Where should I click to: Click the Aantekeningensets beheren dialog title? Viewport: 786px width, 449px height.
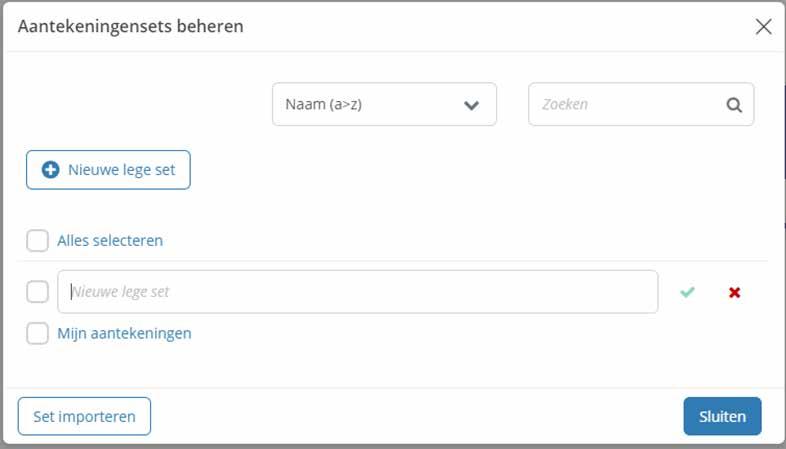coord(131,27)
